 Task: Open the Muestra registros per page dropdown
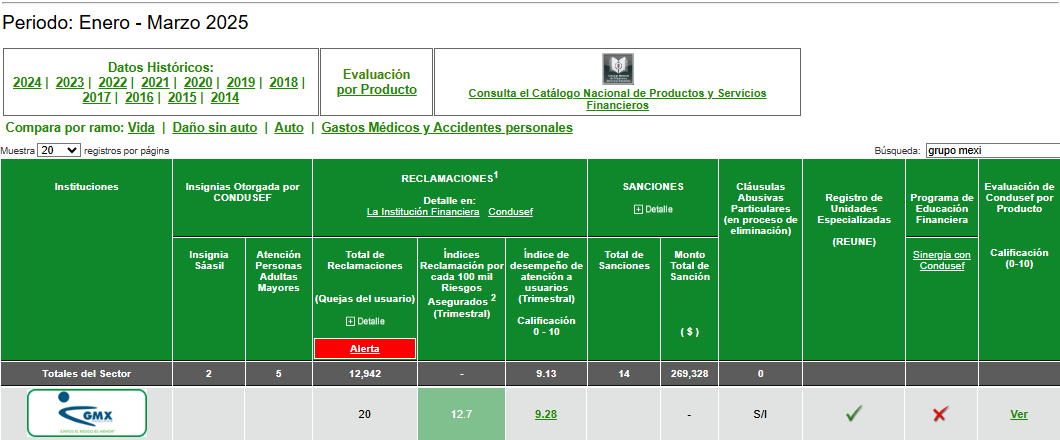59,150
